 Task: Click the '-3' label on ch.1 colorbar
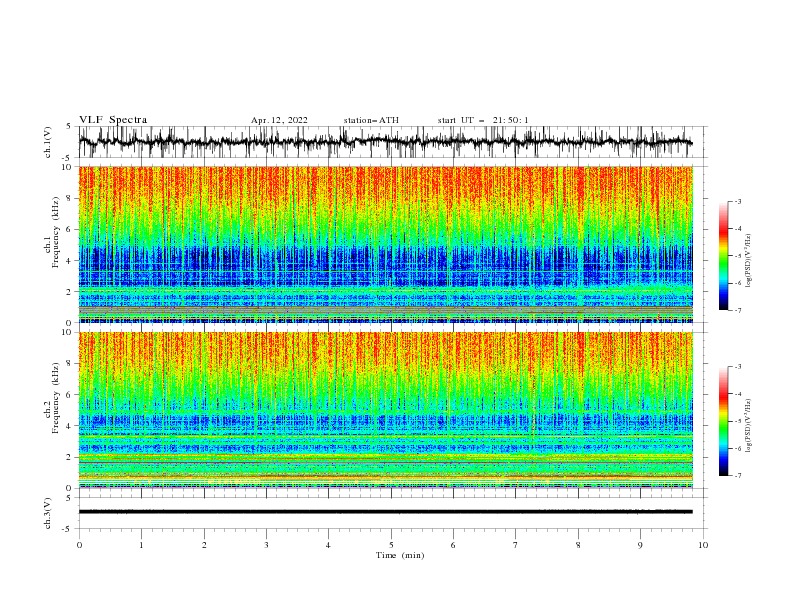tap(738, 201)
